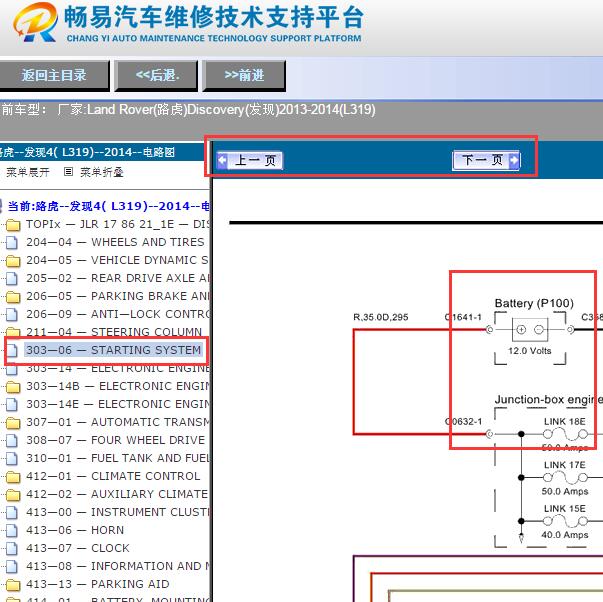Expand 303-14B Electronic Engine folder

click(x=118, y=386)
